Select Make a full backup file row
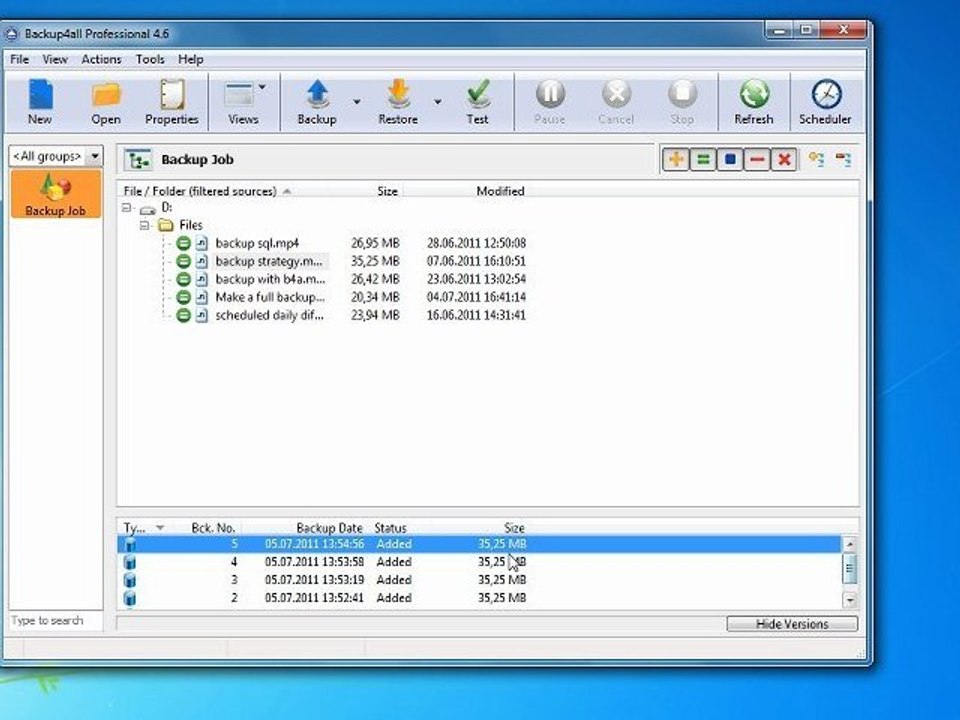The height and width of the screenshot is (720, 960). pyautogui.click(x=270, y=298)
